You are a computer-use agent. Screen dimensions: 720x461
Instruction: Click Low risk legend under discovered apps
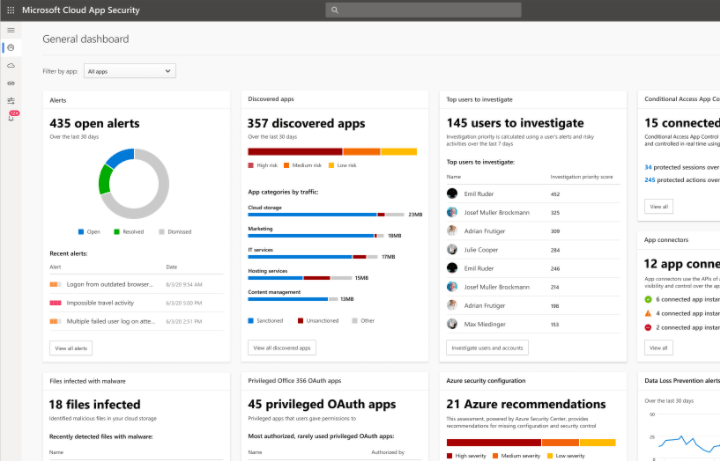pos(343,165)
